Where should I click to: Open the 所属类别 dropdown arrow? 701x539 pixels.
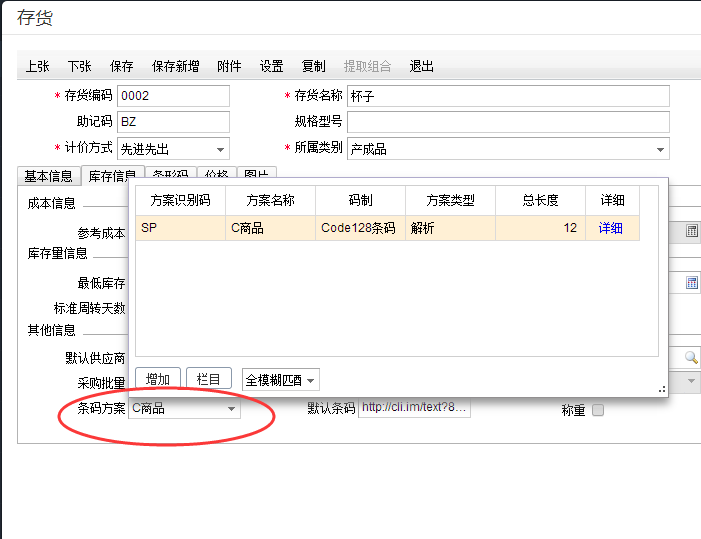(660, 149)
